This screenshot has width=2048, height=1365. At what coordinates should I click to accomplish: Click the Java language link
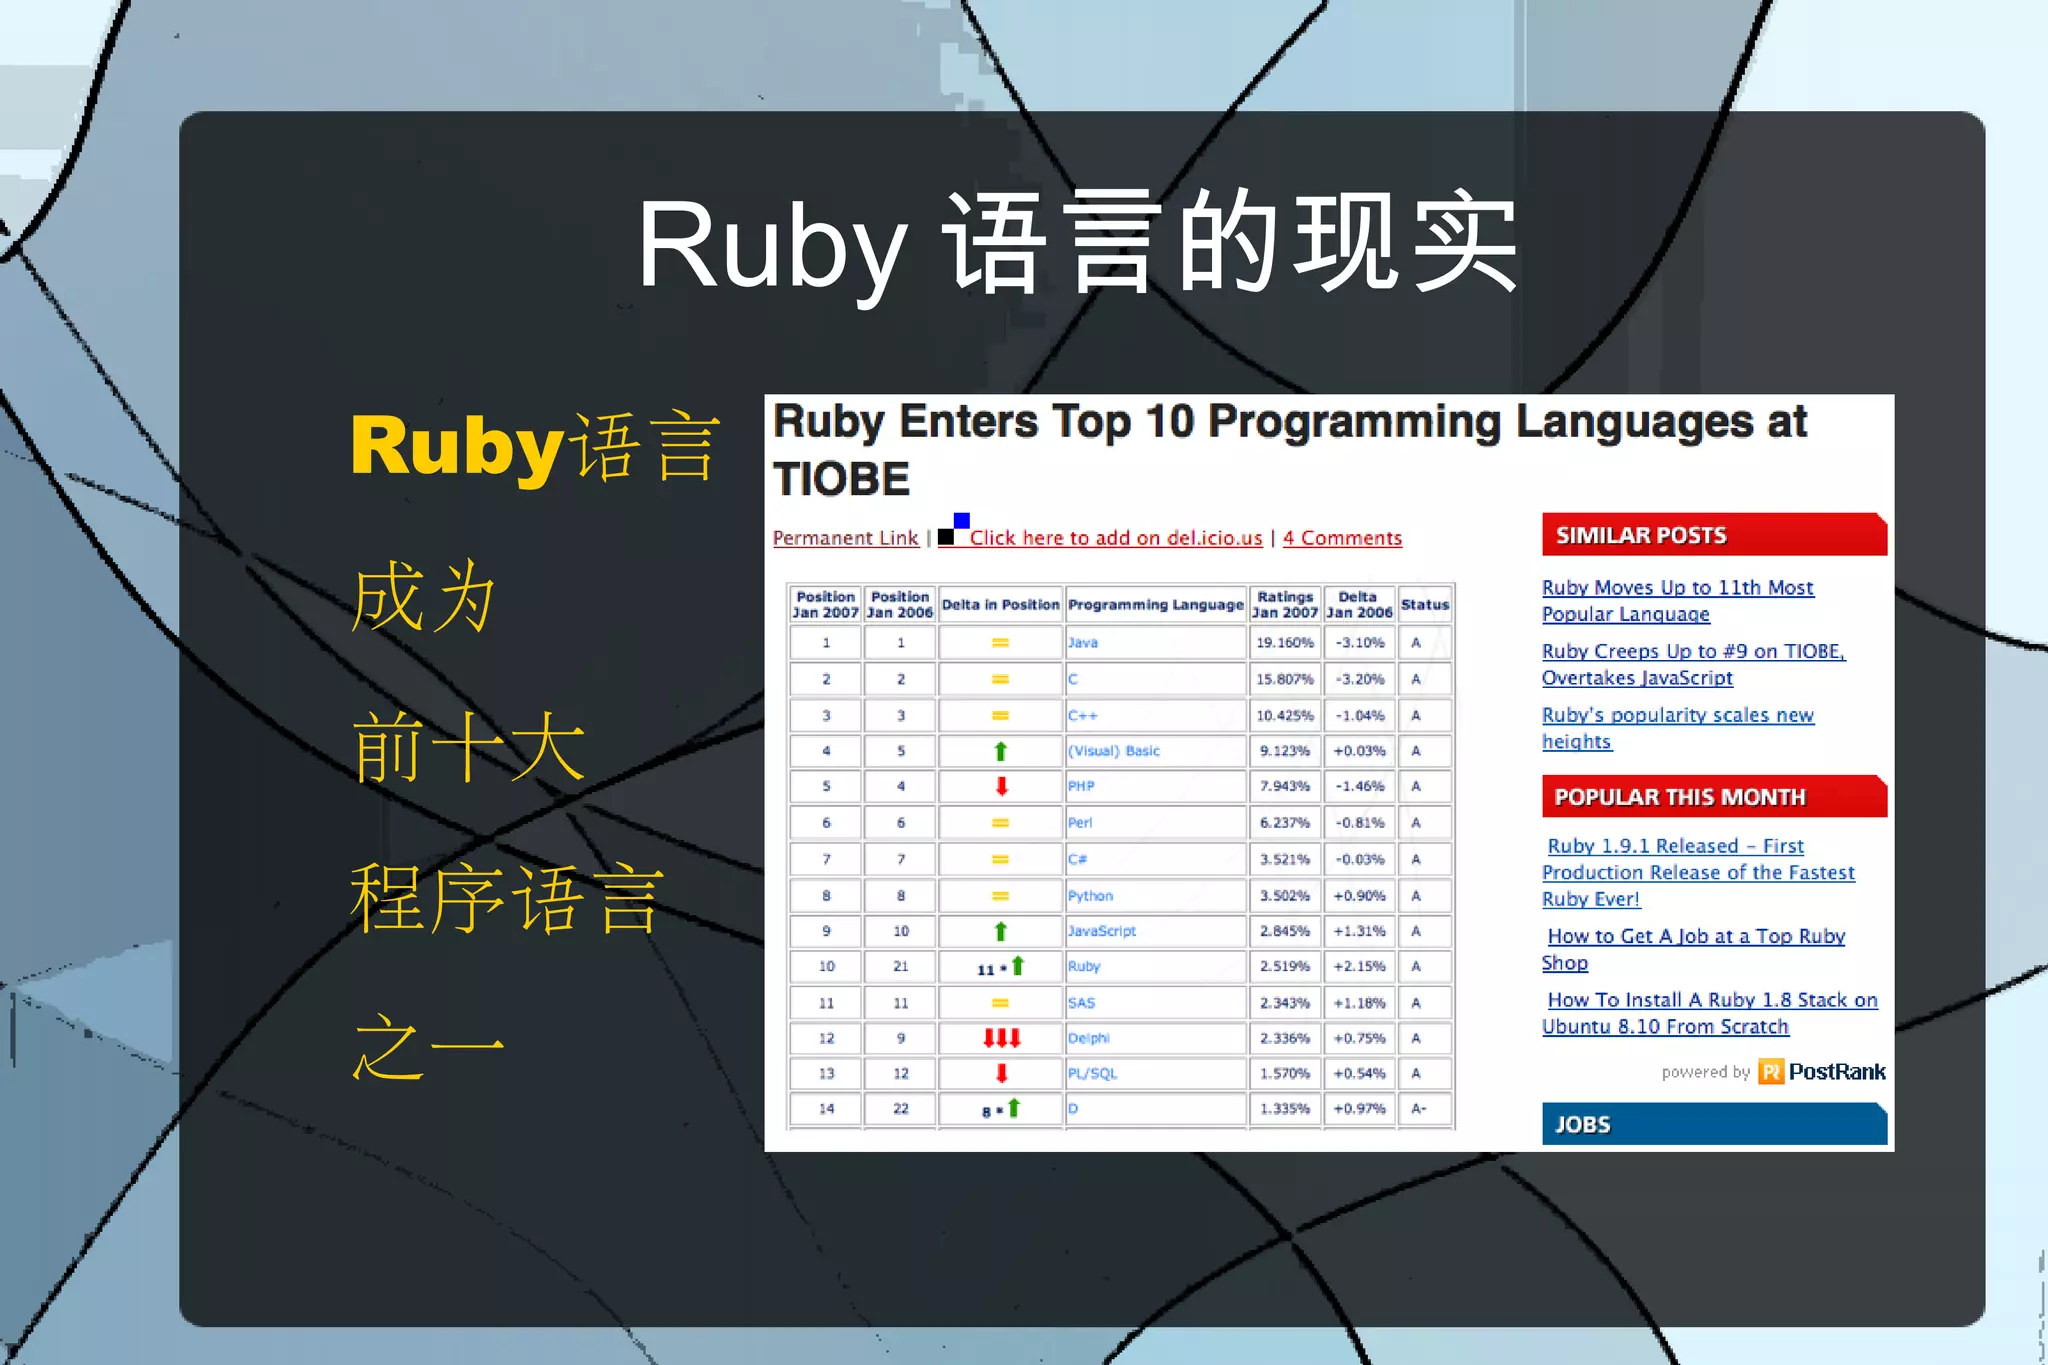[1083, 643]
